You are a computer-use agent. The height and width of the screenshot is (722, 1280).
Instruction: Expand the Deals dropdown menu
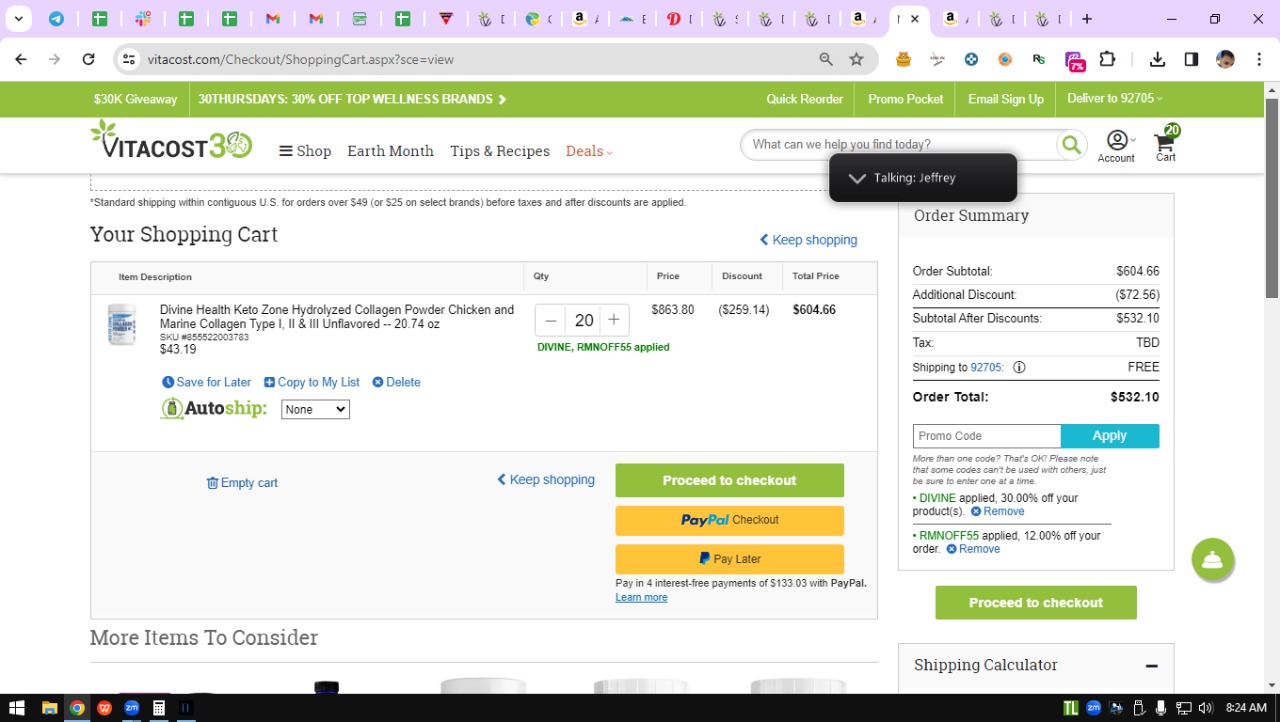tap(589, 151)
